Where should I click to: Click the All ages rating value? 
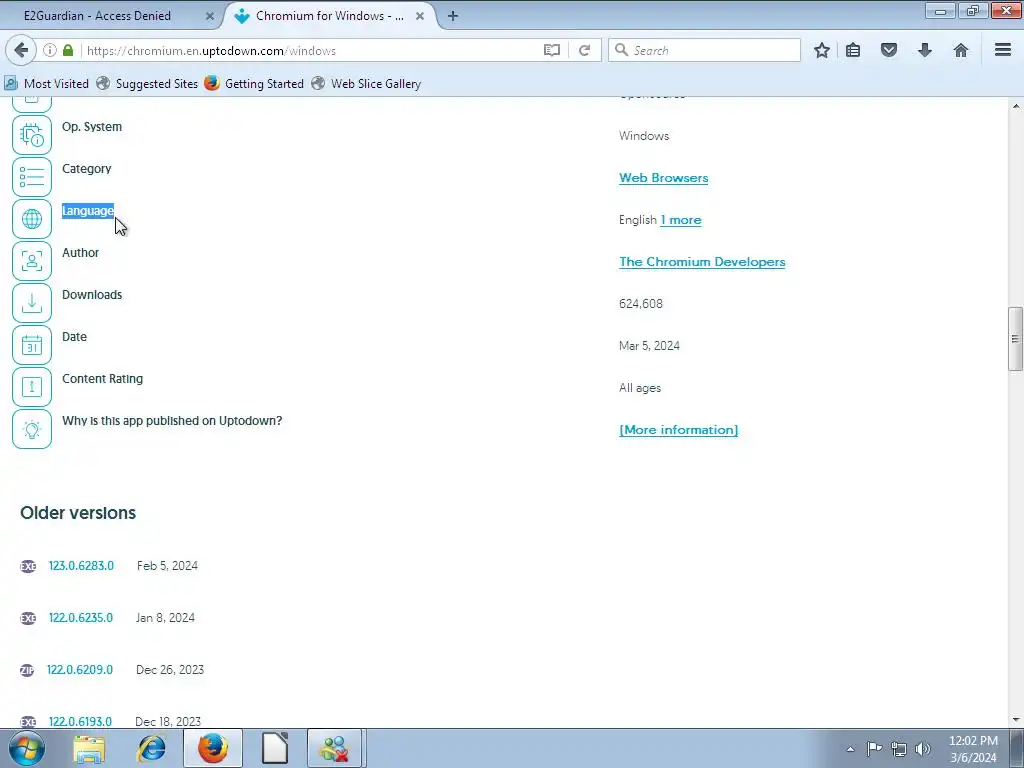click(640, 388)
